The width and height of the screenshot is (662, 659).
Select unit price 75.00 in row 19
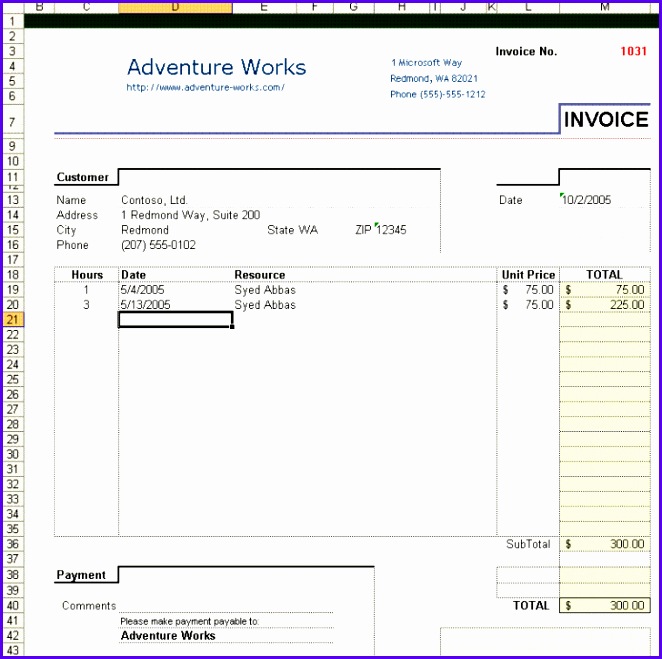[528, 290]
